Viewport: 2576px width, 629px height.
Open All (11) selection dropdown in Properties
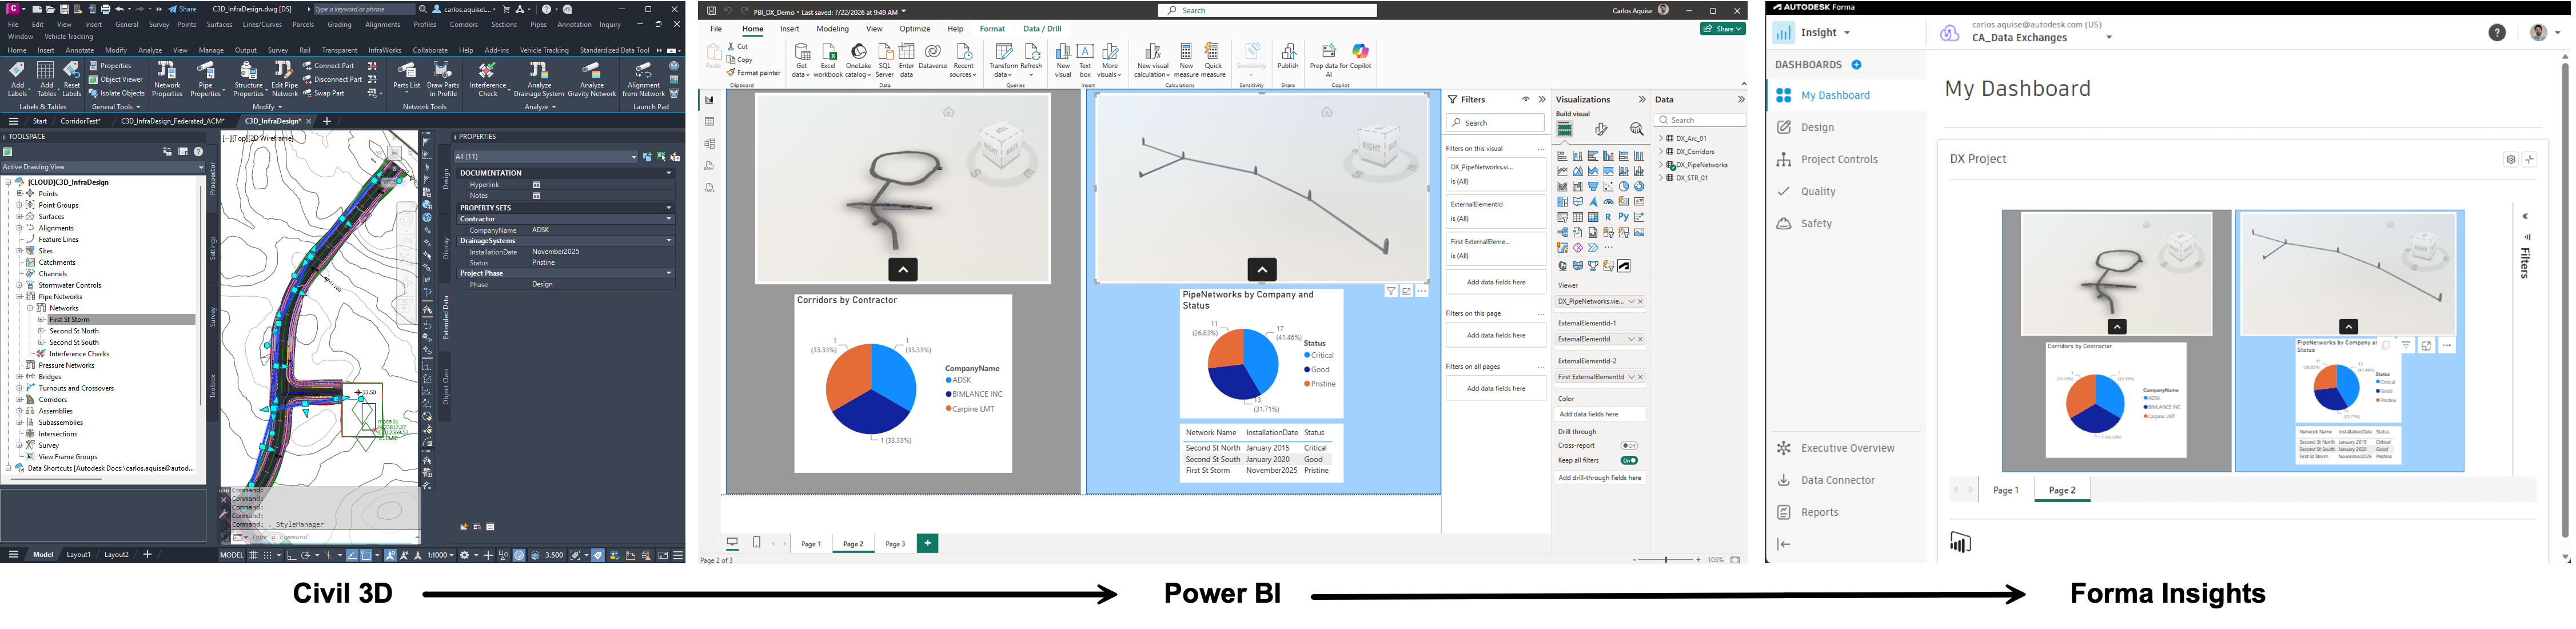tap(545, 156)
